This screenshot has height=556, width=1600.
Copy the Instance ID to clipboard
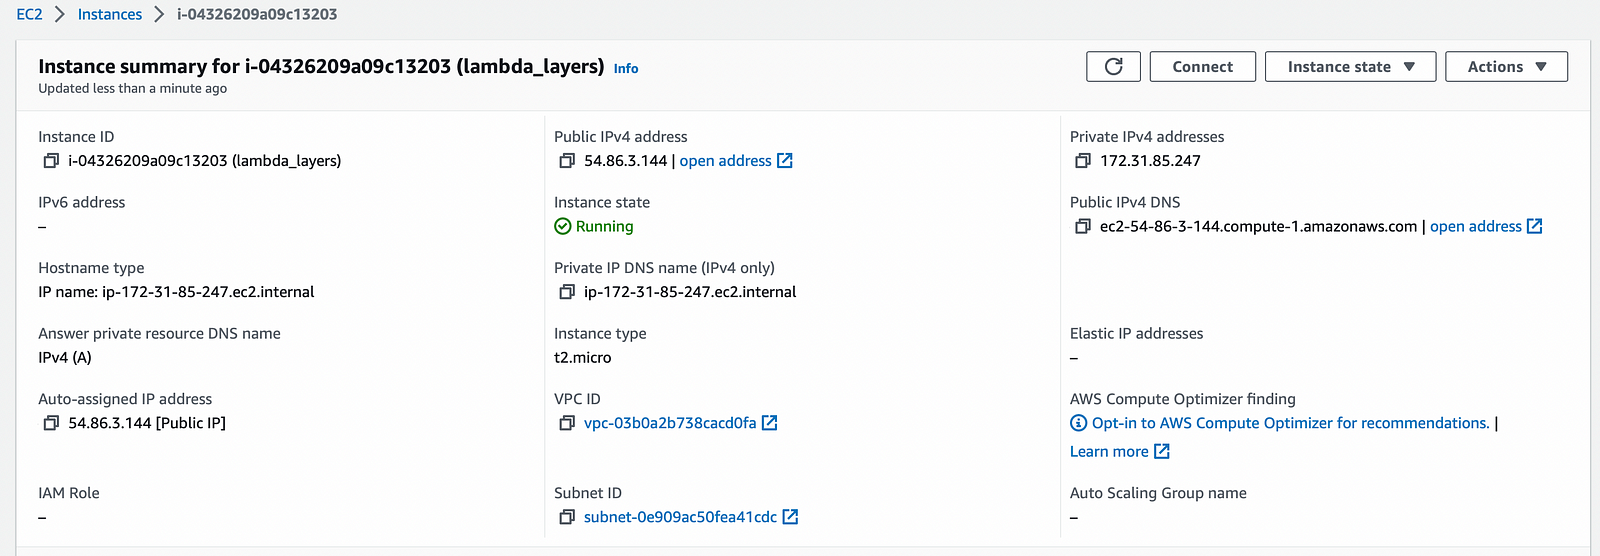click(x=51, y=161)
